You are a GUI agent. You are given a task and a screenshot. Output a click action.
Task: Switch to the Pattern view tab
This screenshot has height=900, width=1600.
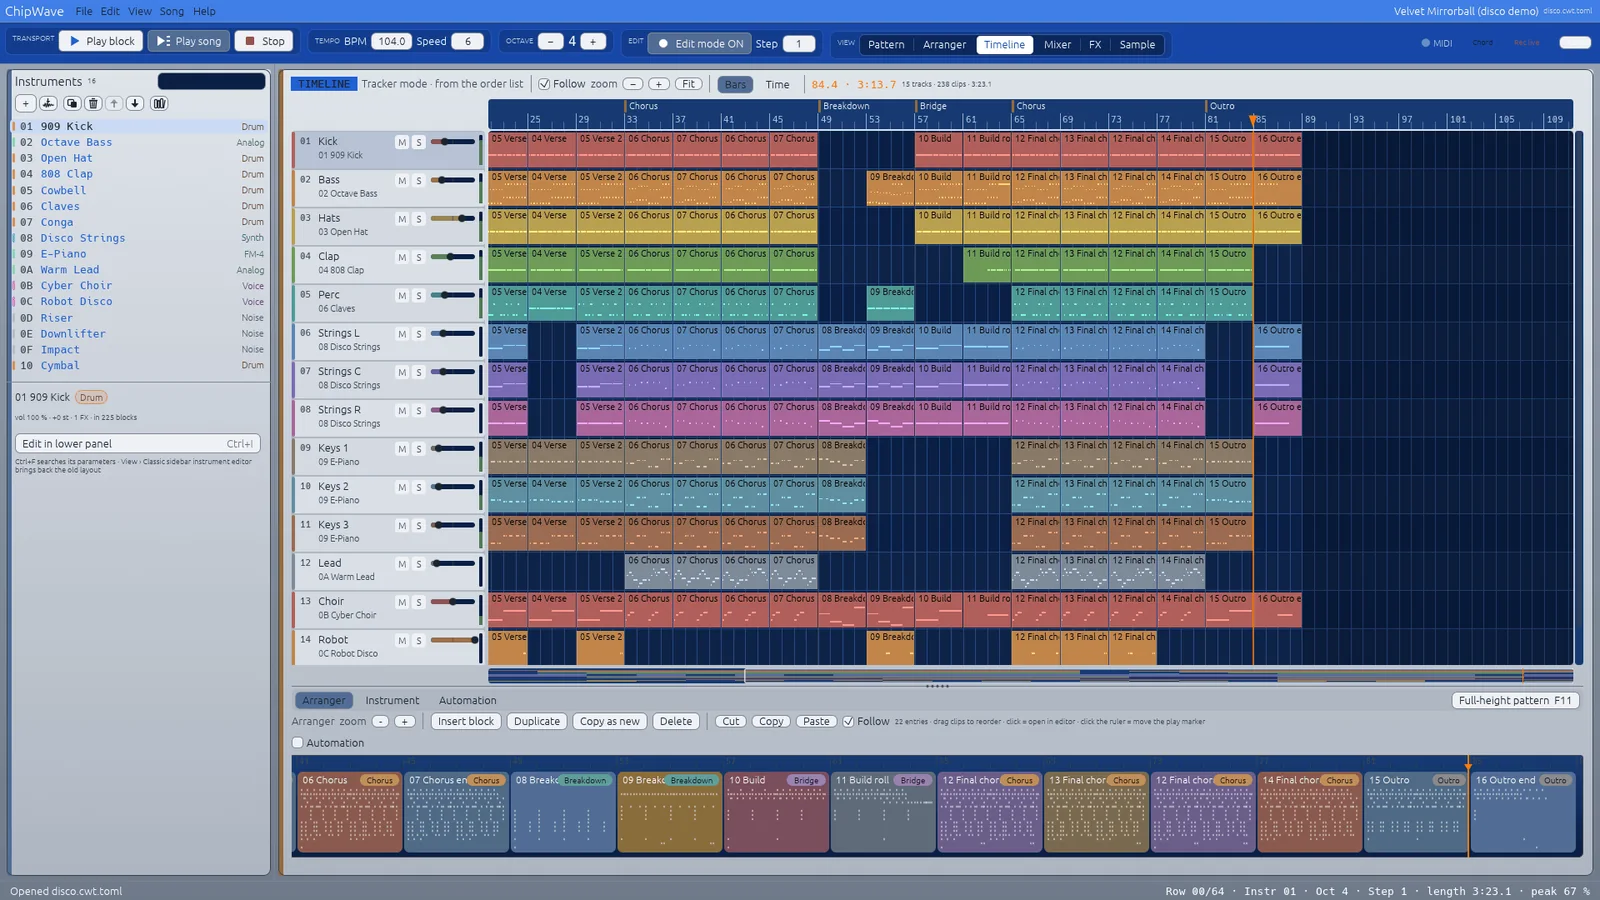[x=886, y=44]
